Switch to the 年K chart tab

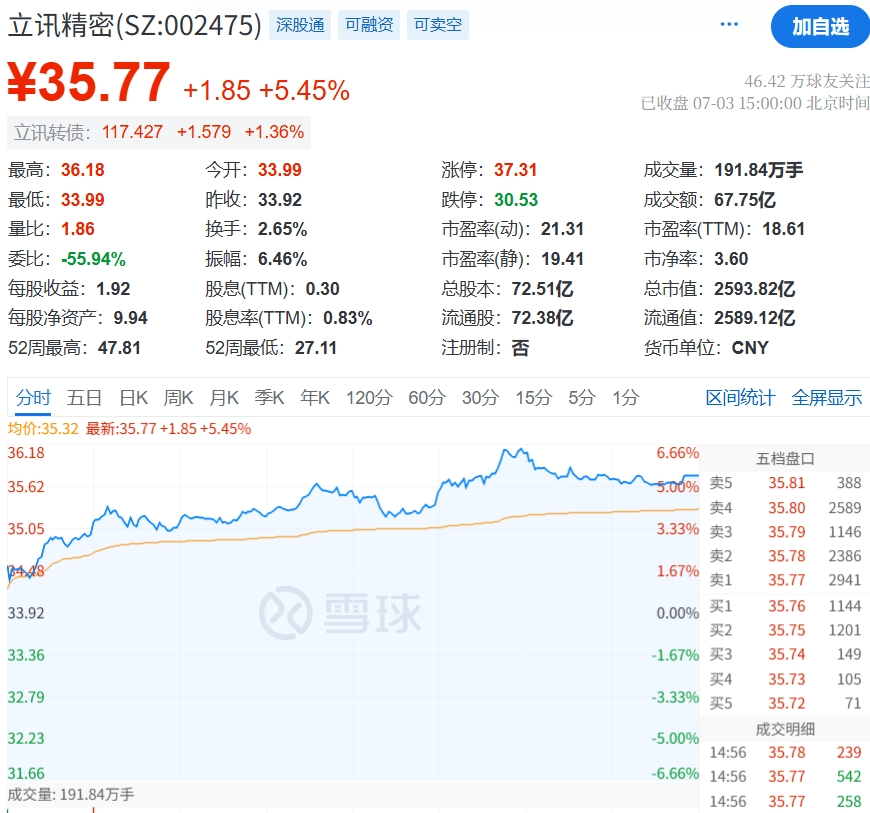pos(315,398)
